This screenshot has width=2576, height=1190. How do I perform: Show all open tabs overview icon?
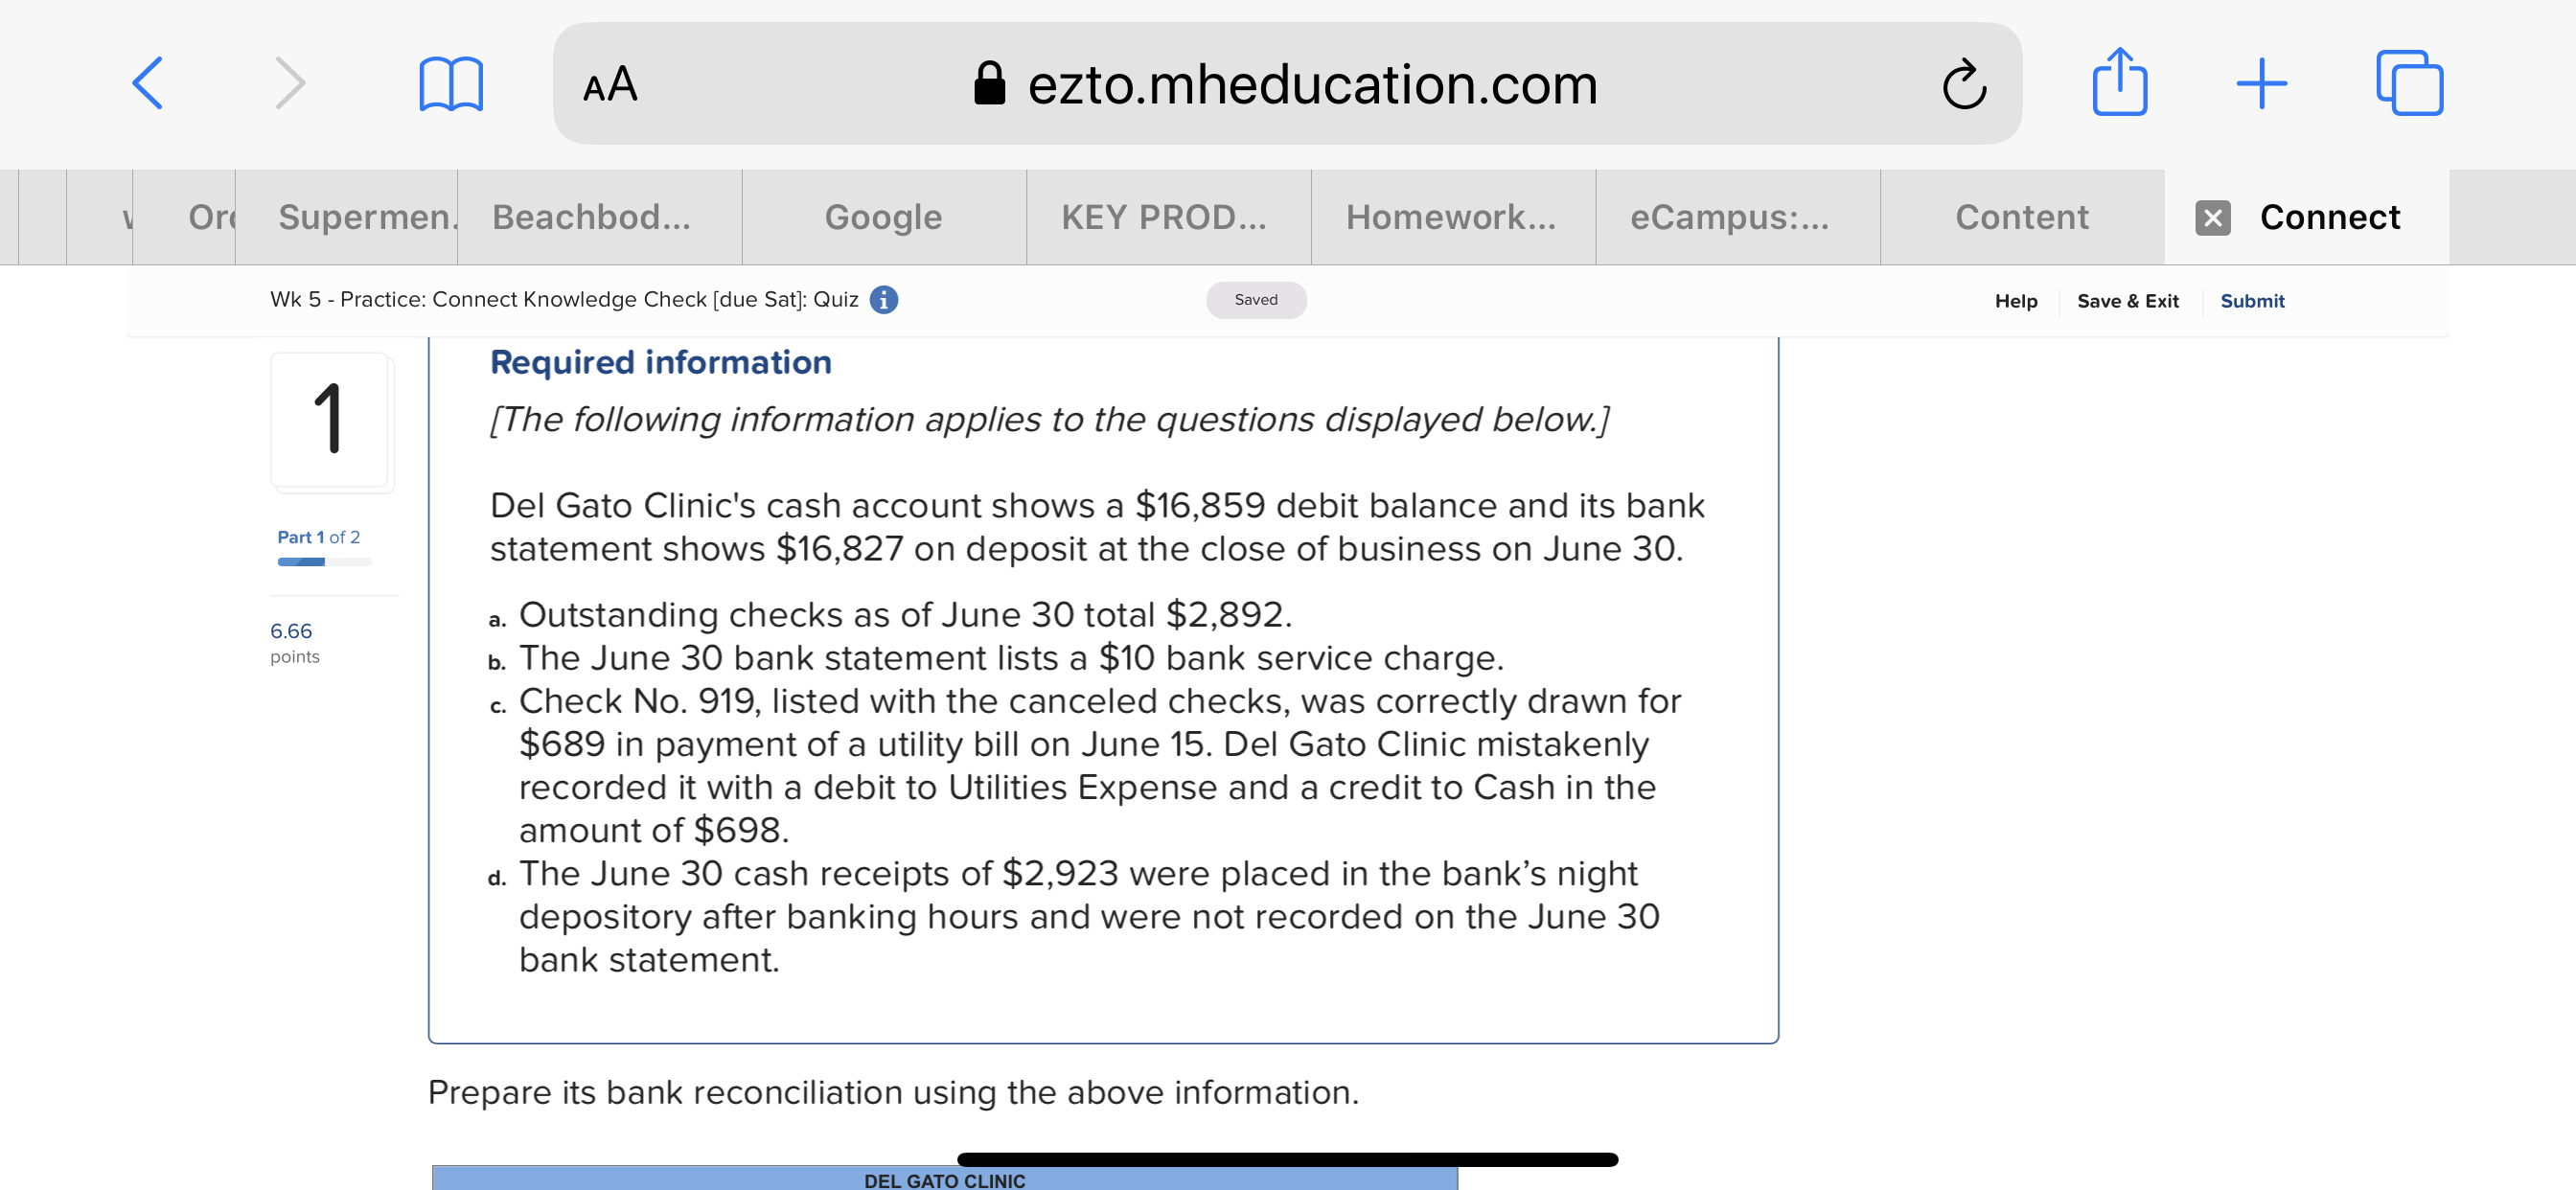click(2409, 84)
